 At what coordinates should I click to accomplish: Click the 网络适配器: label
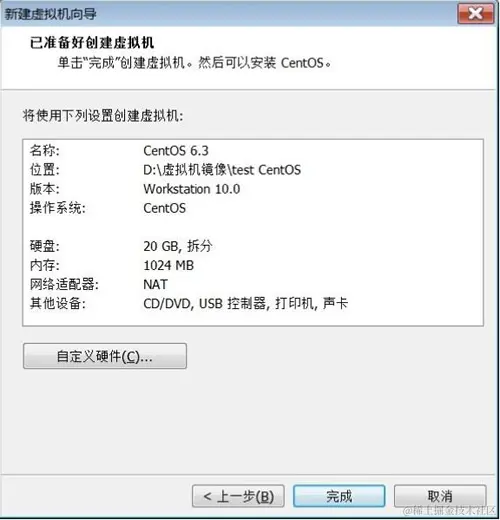point(64,284)
